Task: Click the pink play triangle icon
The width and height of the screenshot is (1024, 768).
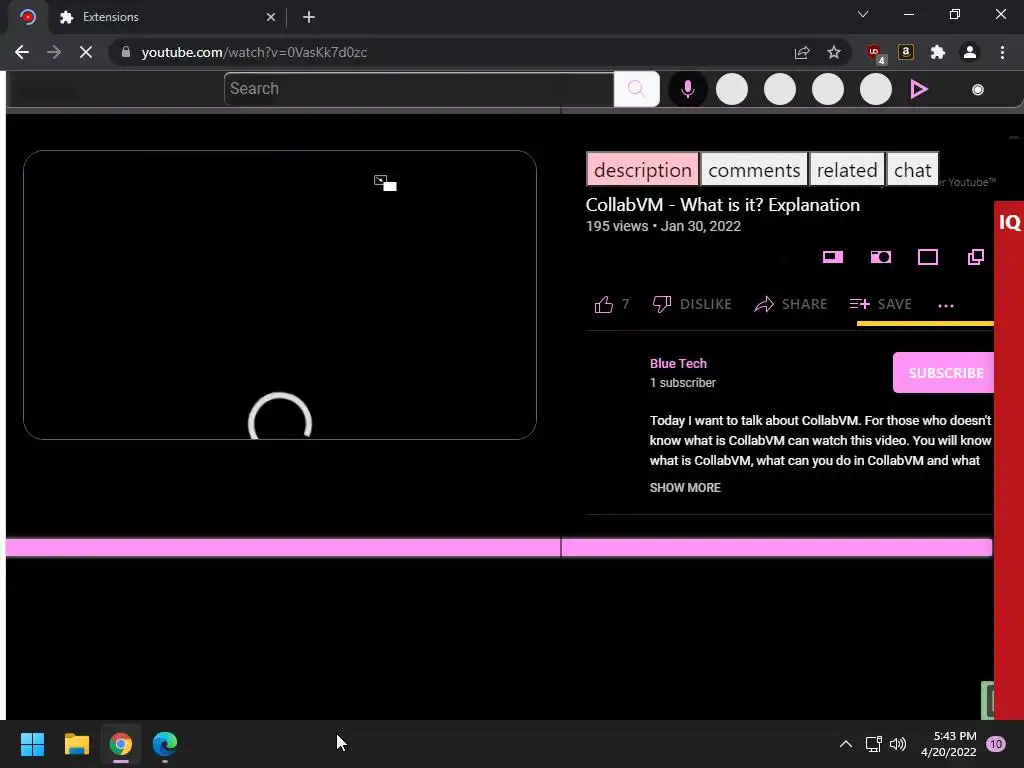Action: coord(919,89)
